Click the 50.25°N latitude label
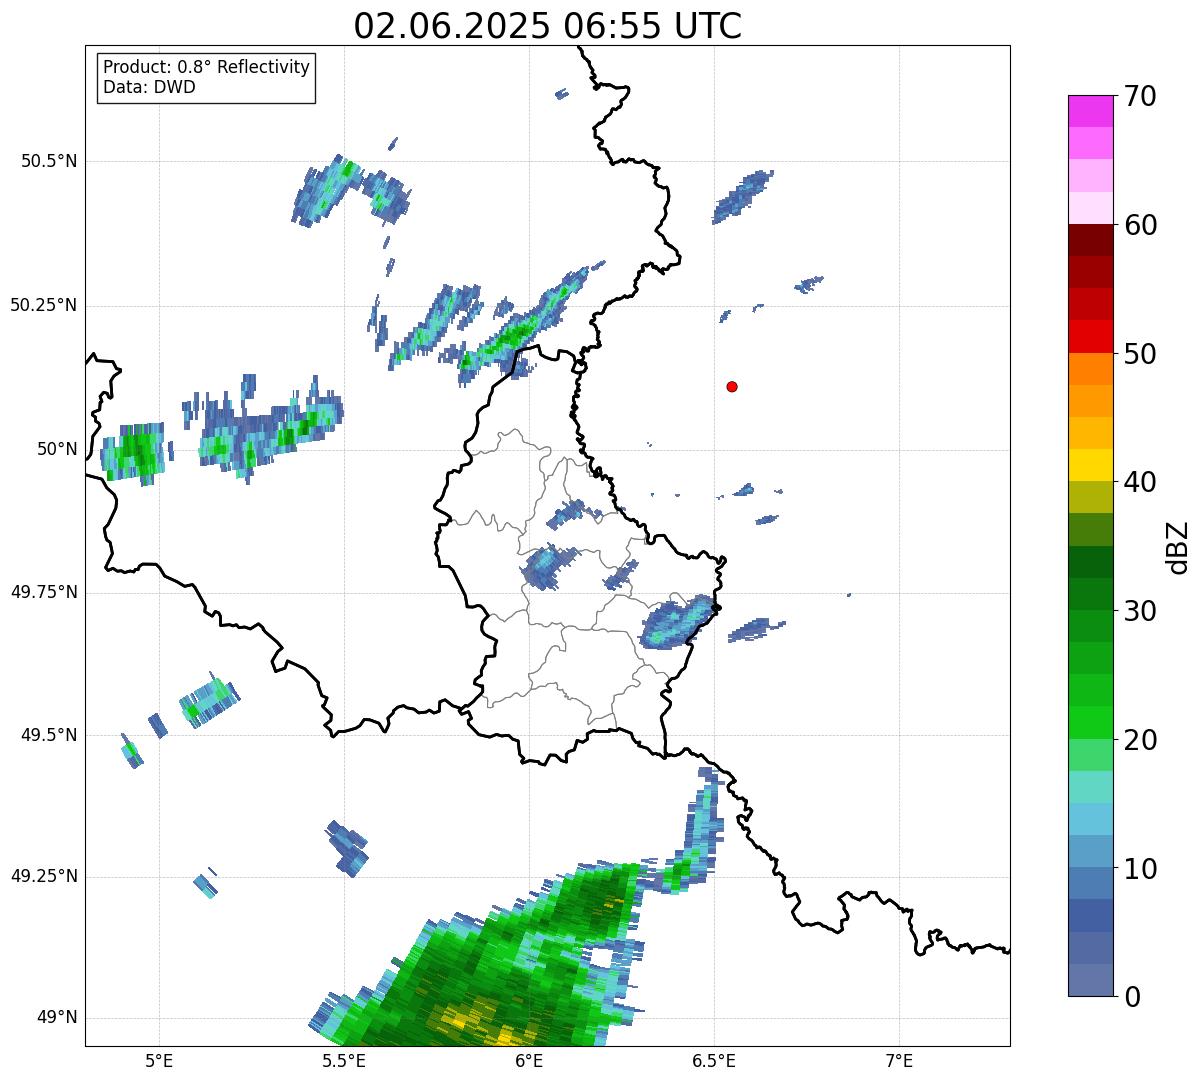 tap(44, 305)
